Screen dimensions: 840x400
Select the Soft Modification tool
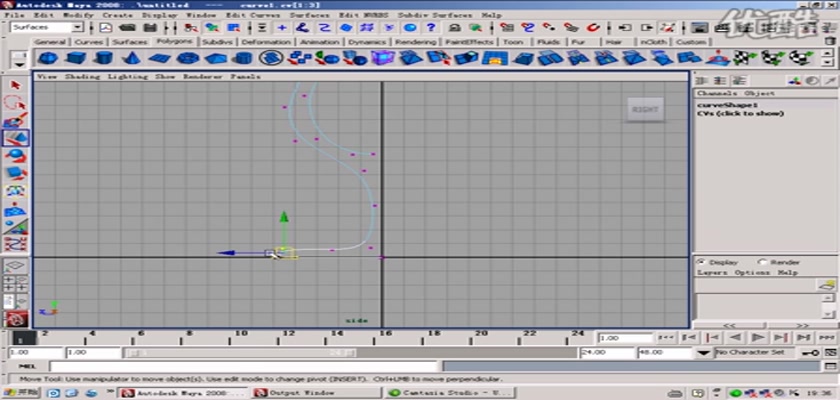[16, 209]
